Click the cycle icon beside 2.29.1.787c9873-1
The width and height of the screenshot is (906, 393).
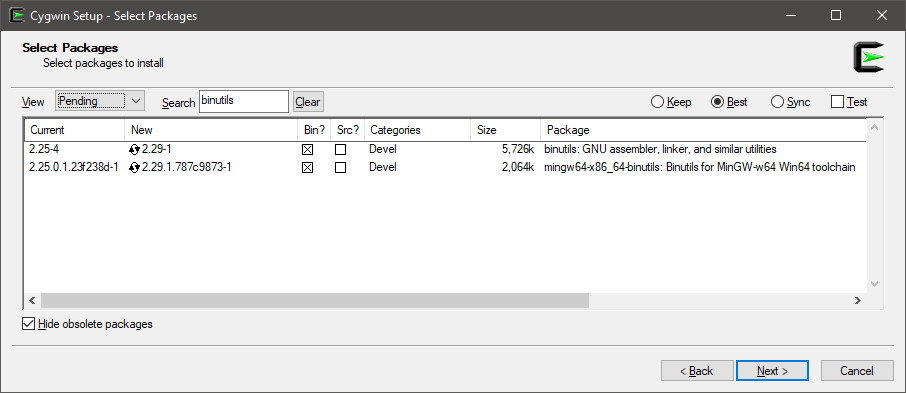coord(135,168)
